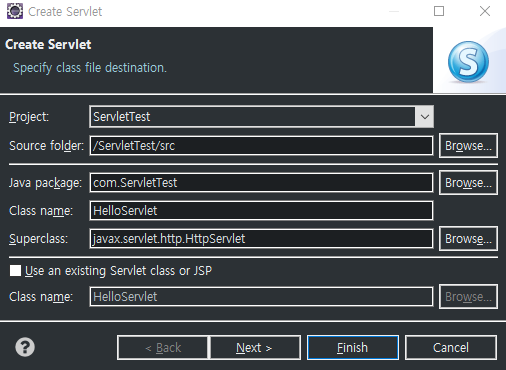Image resolution: width=506 pixels, height=370 pixels.
Task: Click the Project combo box showing ServletTest
Action: click(261, 117)
